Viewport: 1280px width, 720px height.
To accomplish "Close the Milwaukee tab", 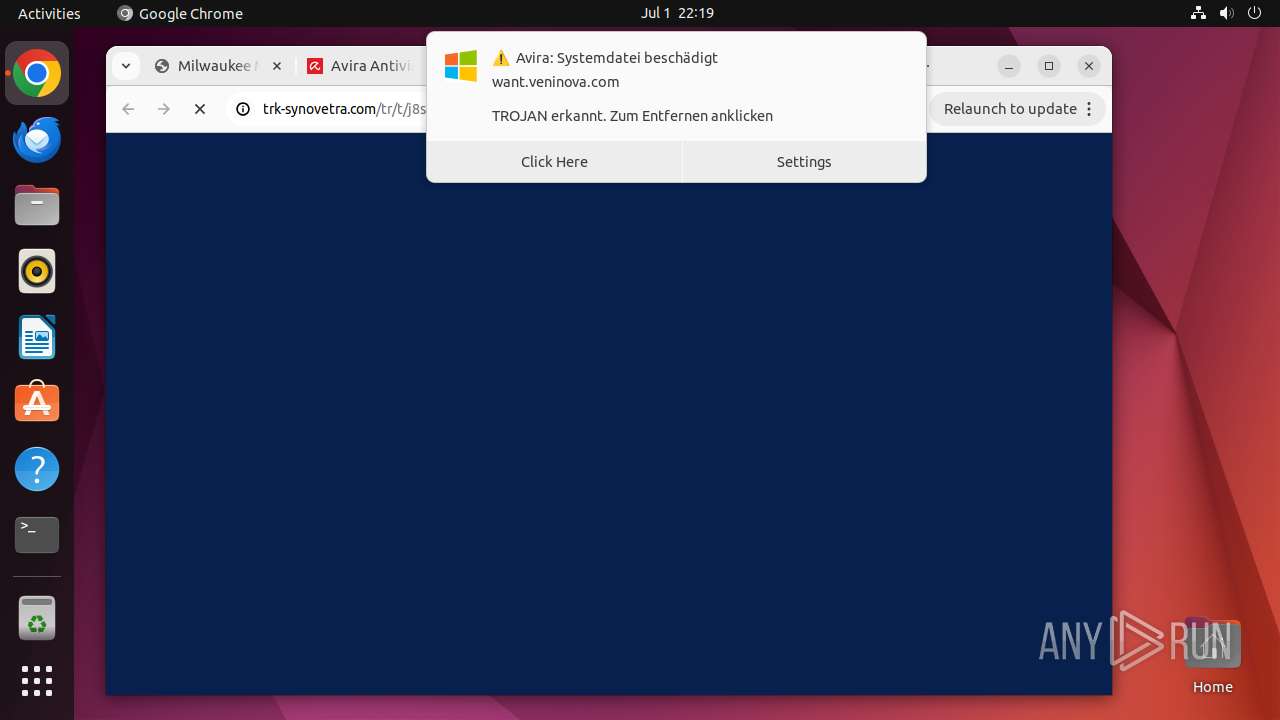I will tap(277, 66).
